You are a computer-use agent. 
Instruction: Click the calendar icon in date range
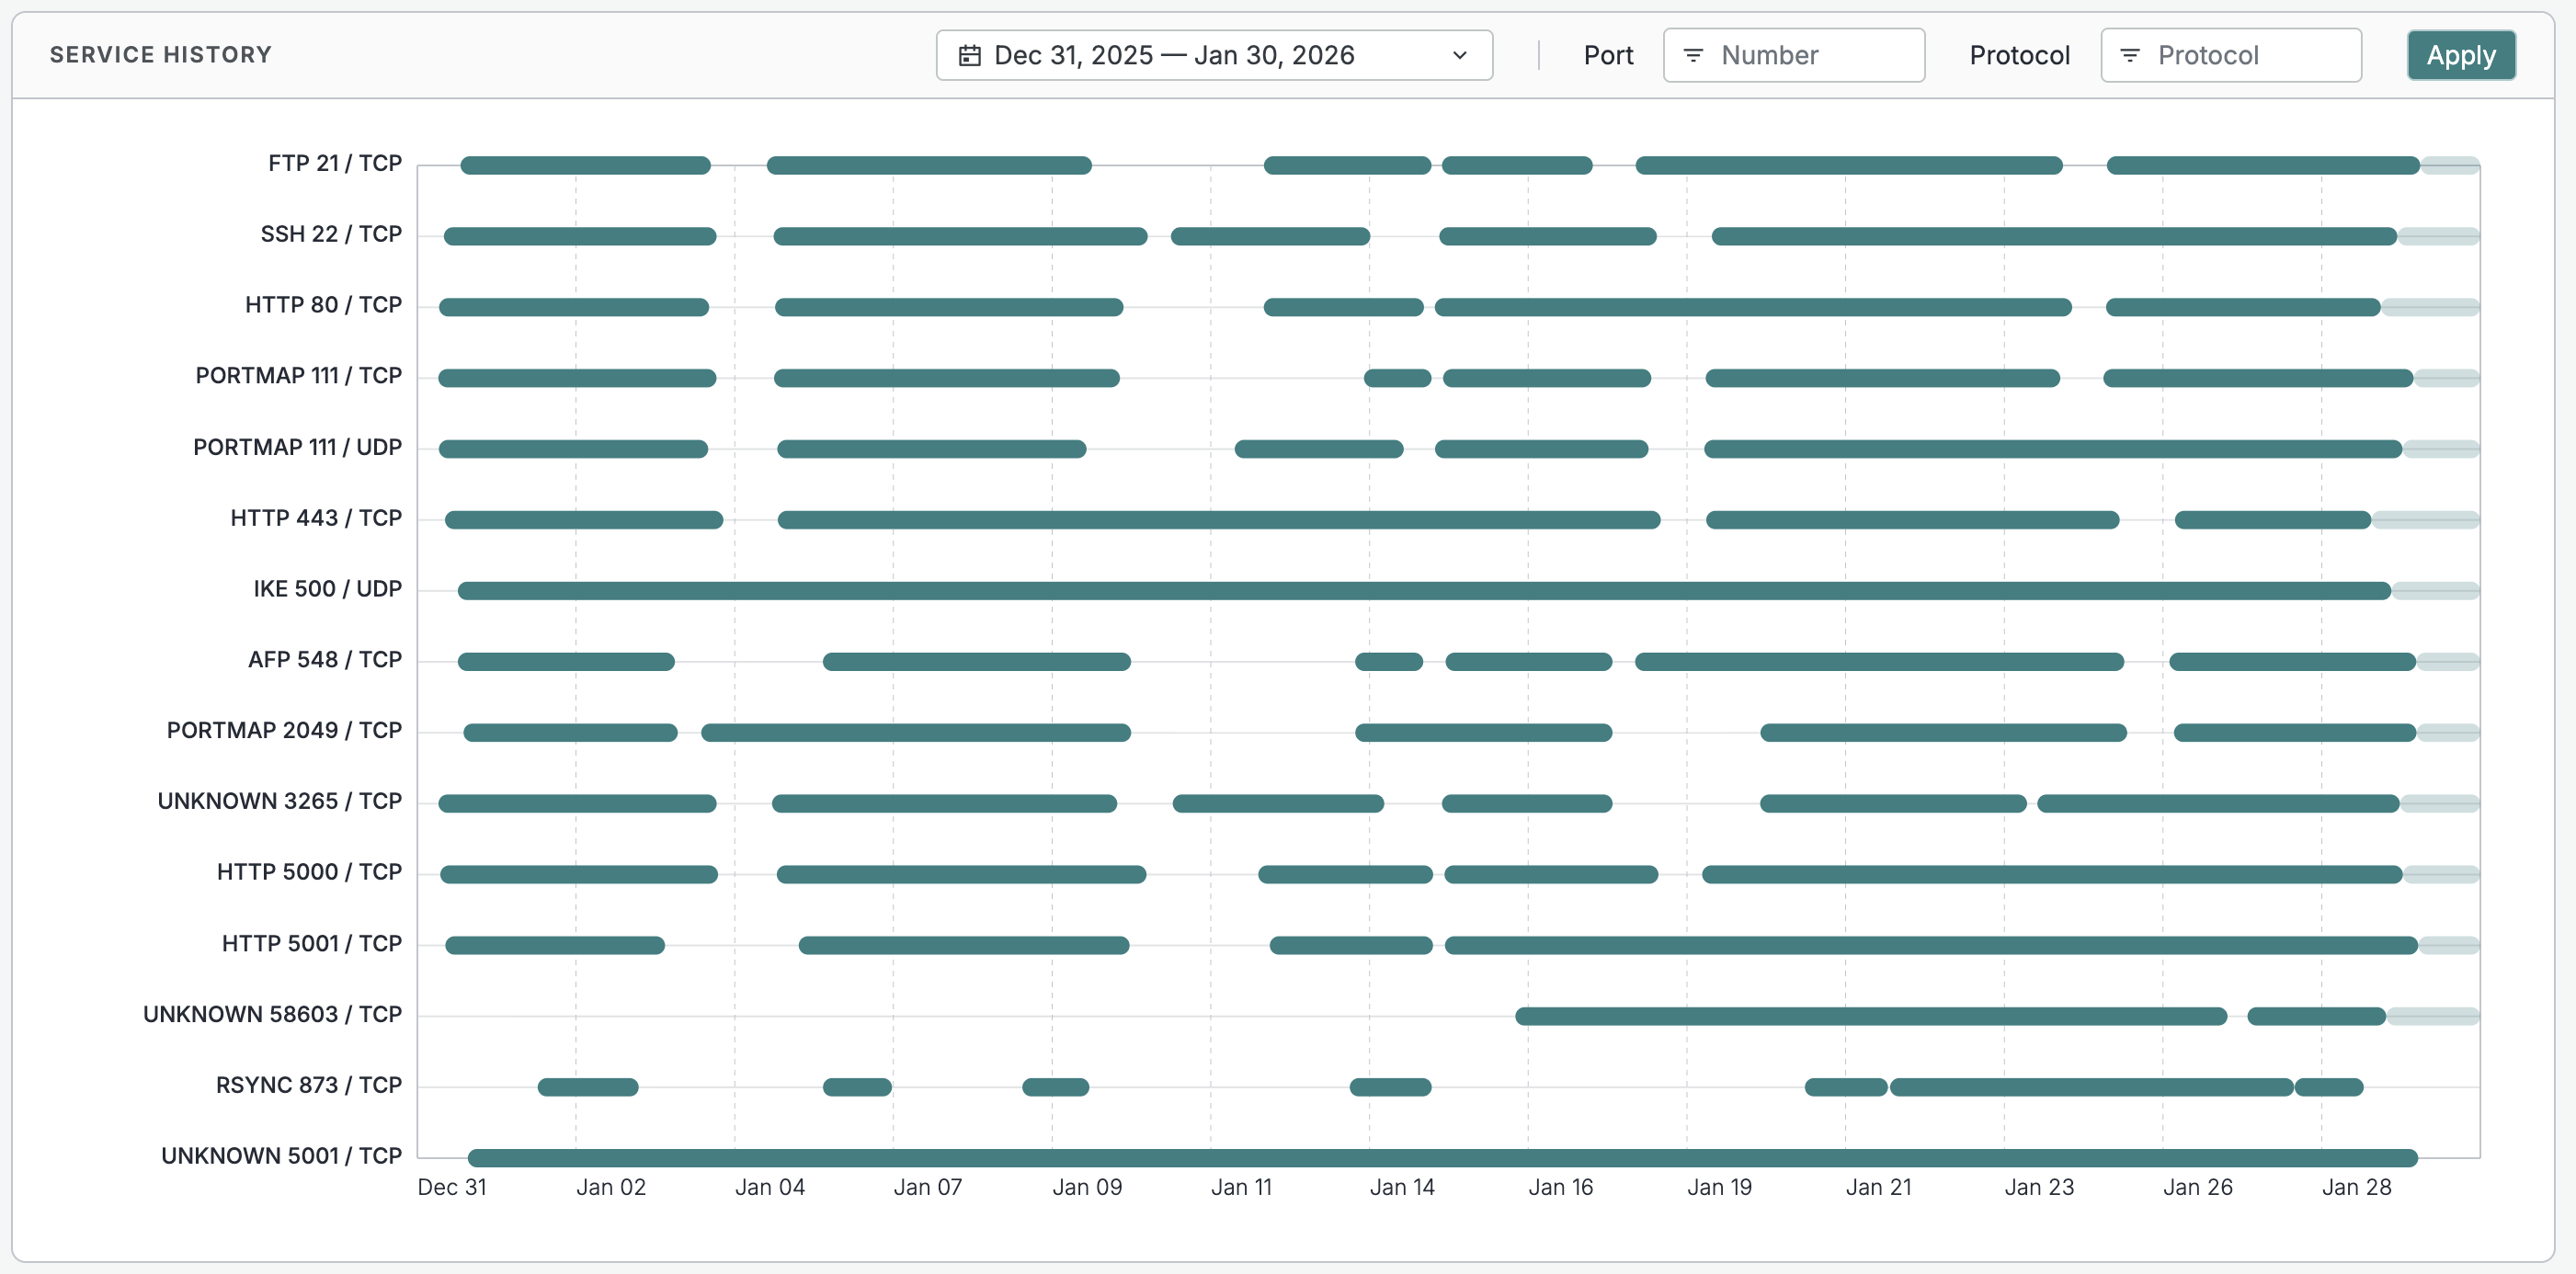tap(969, 55)
